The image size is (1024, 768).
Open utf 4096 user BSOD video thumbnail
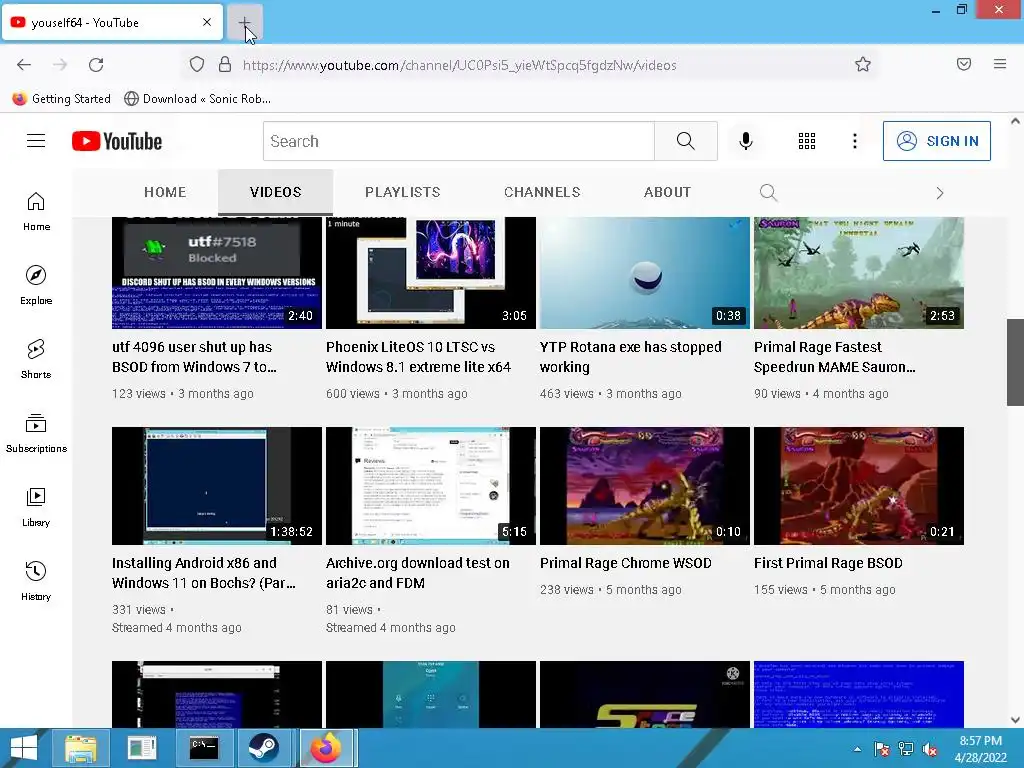[x=217, y=273]
